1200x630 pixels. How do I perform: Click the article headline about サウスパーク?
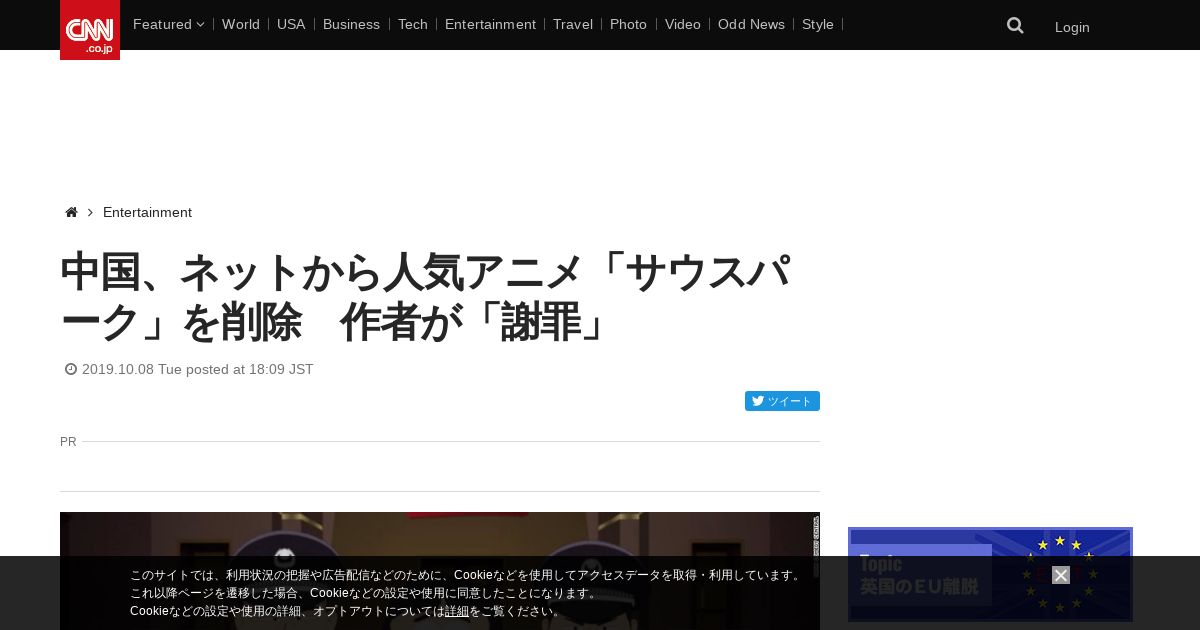pos(426,297)
